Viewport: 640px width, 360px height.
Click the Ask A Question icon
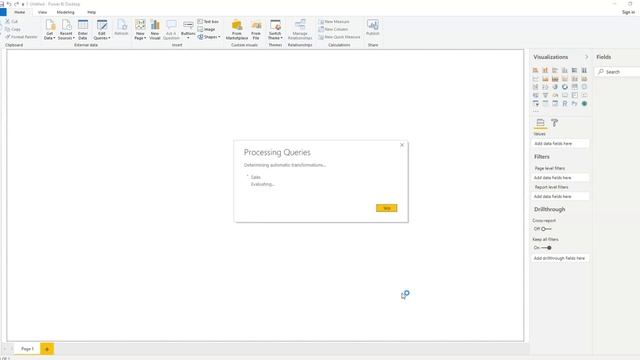(171, 24)
